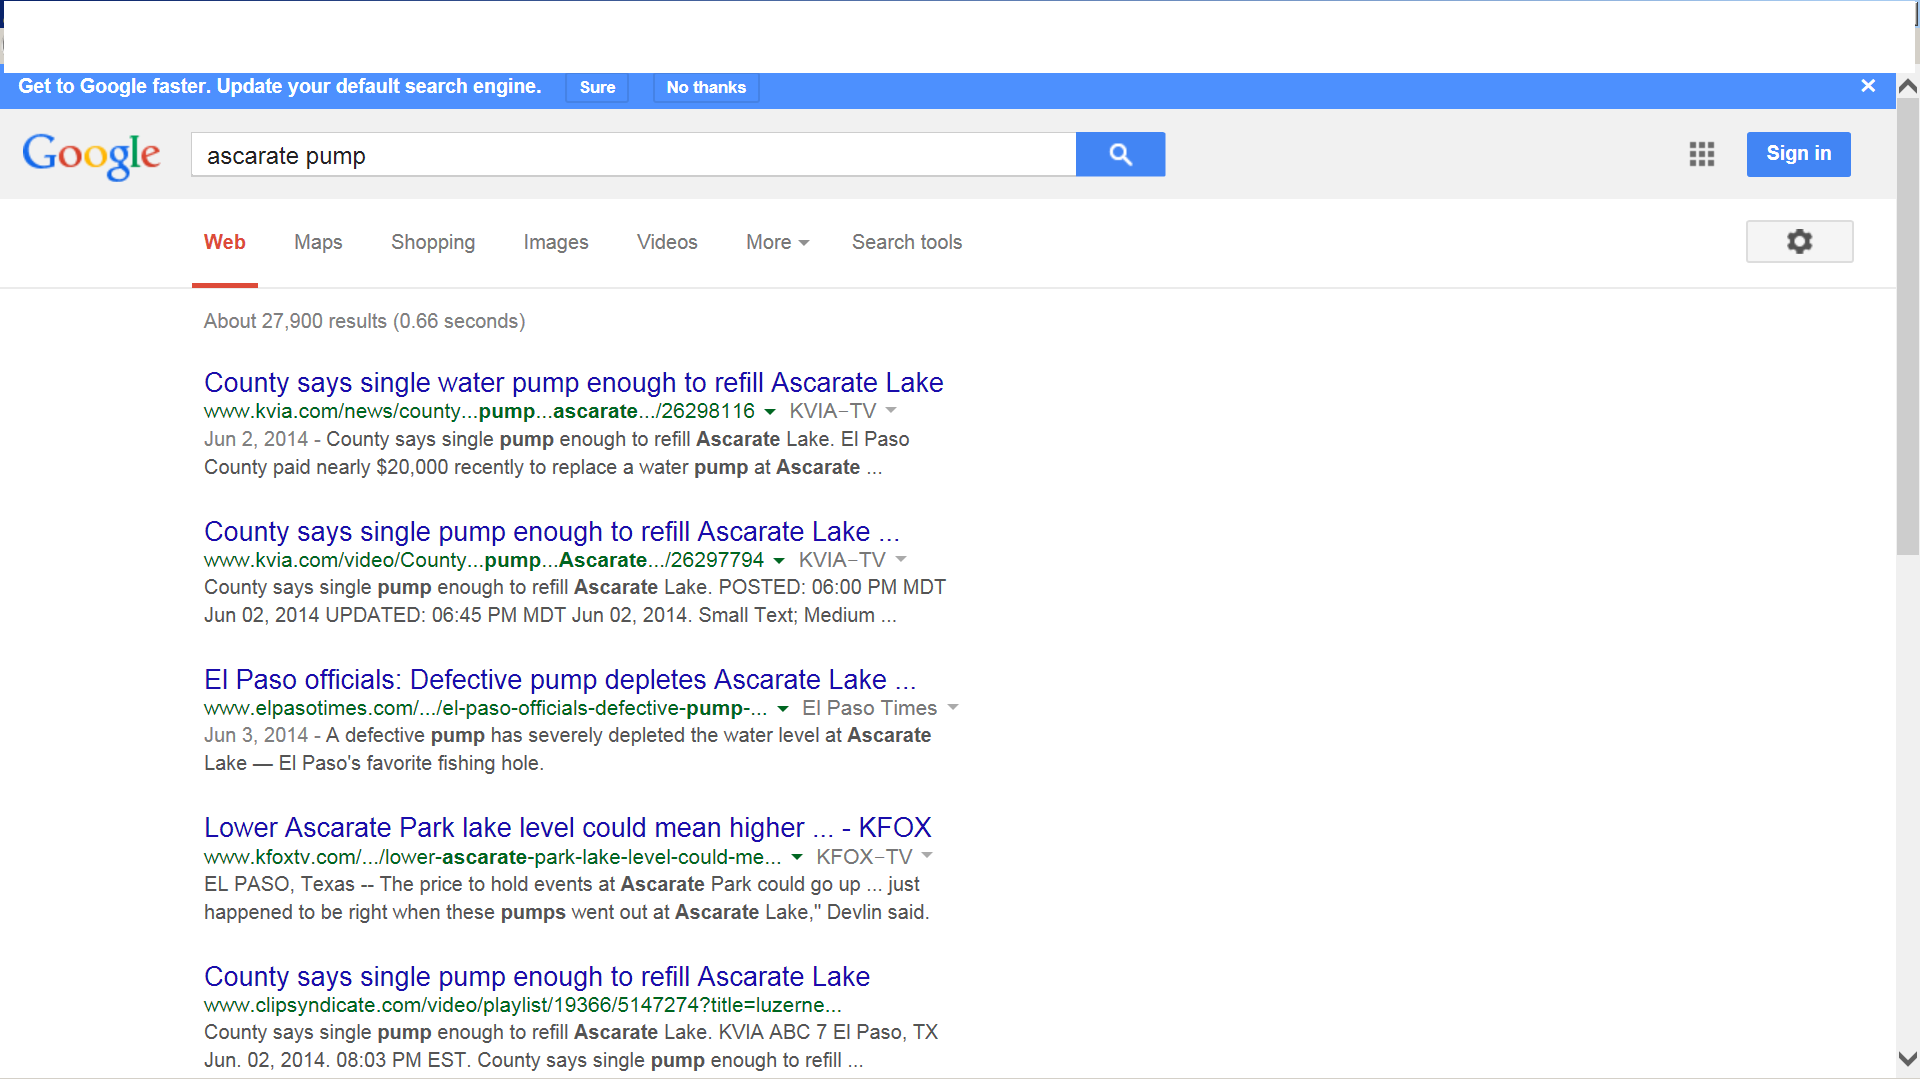Click the ascarate pump search field
The height and width of the screenshot is (1080, 1920).
(x=632, y=155)
